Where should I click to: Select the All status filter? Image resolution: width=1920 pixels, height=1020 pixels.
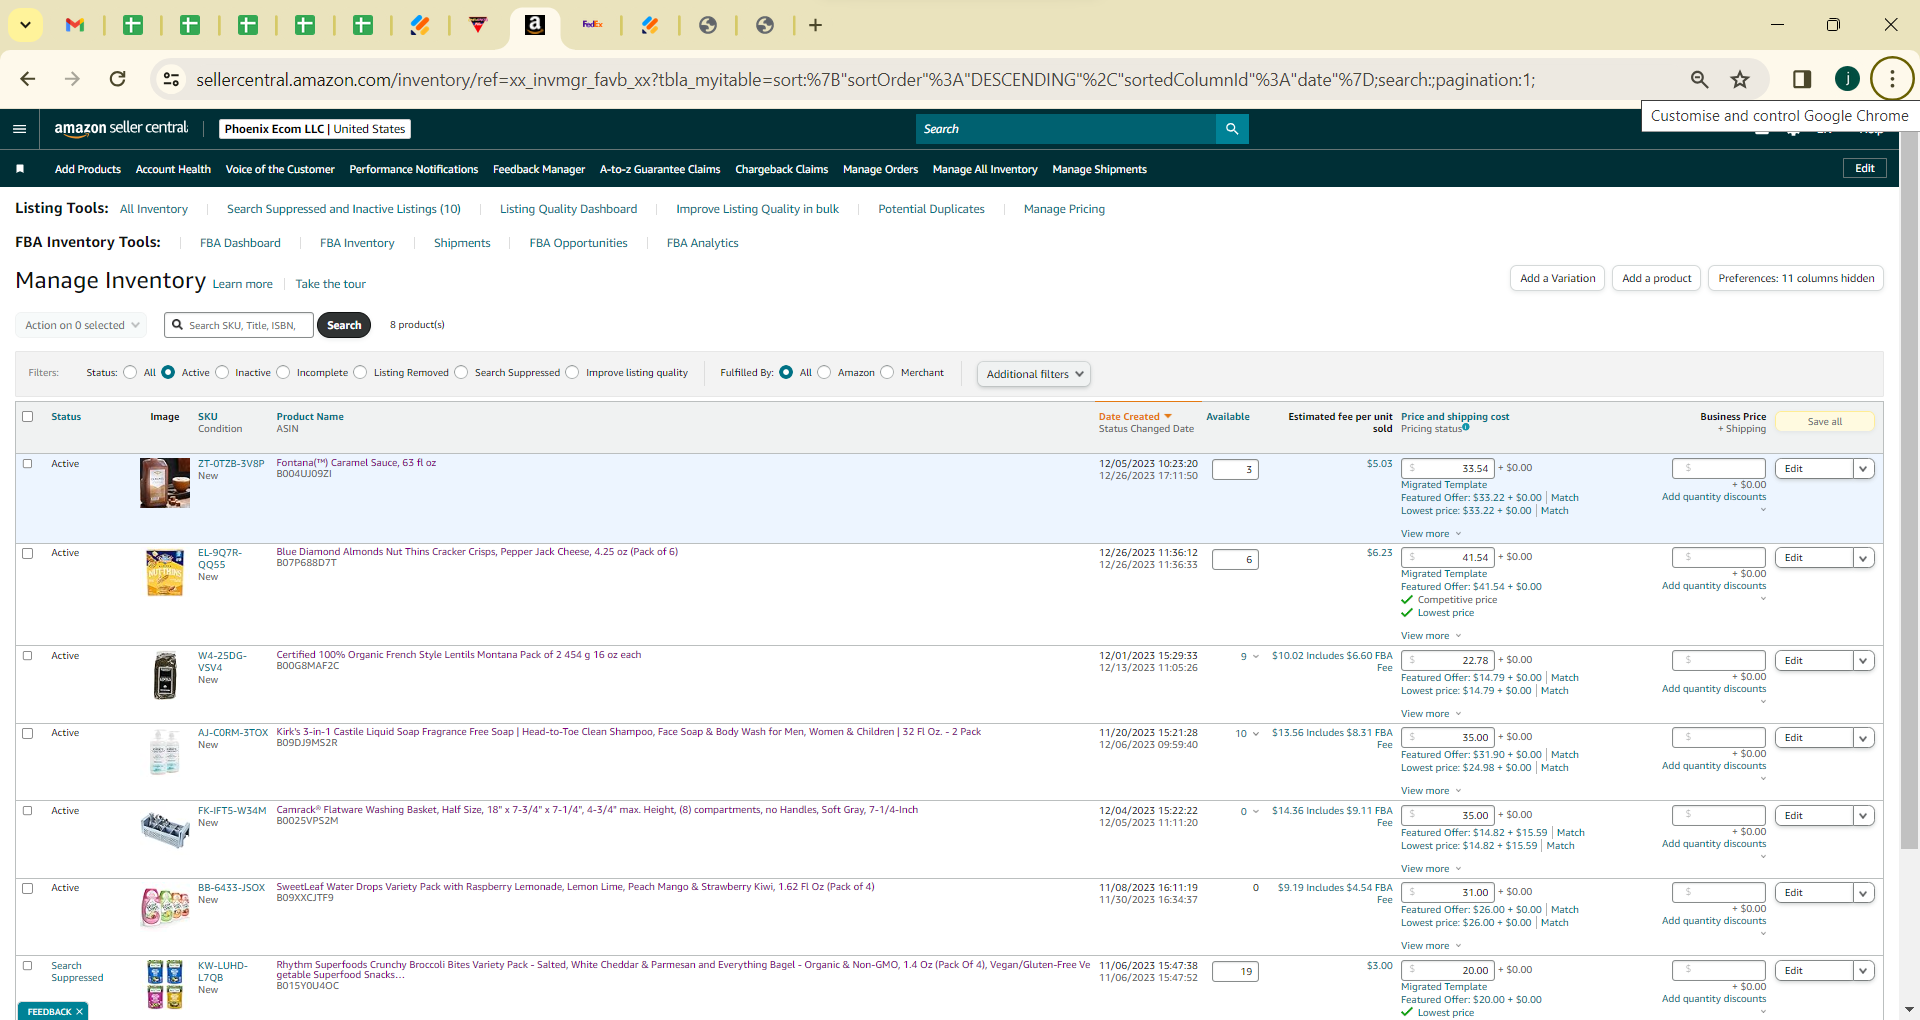[x=130, y=372]
